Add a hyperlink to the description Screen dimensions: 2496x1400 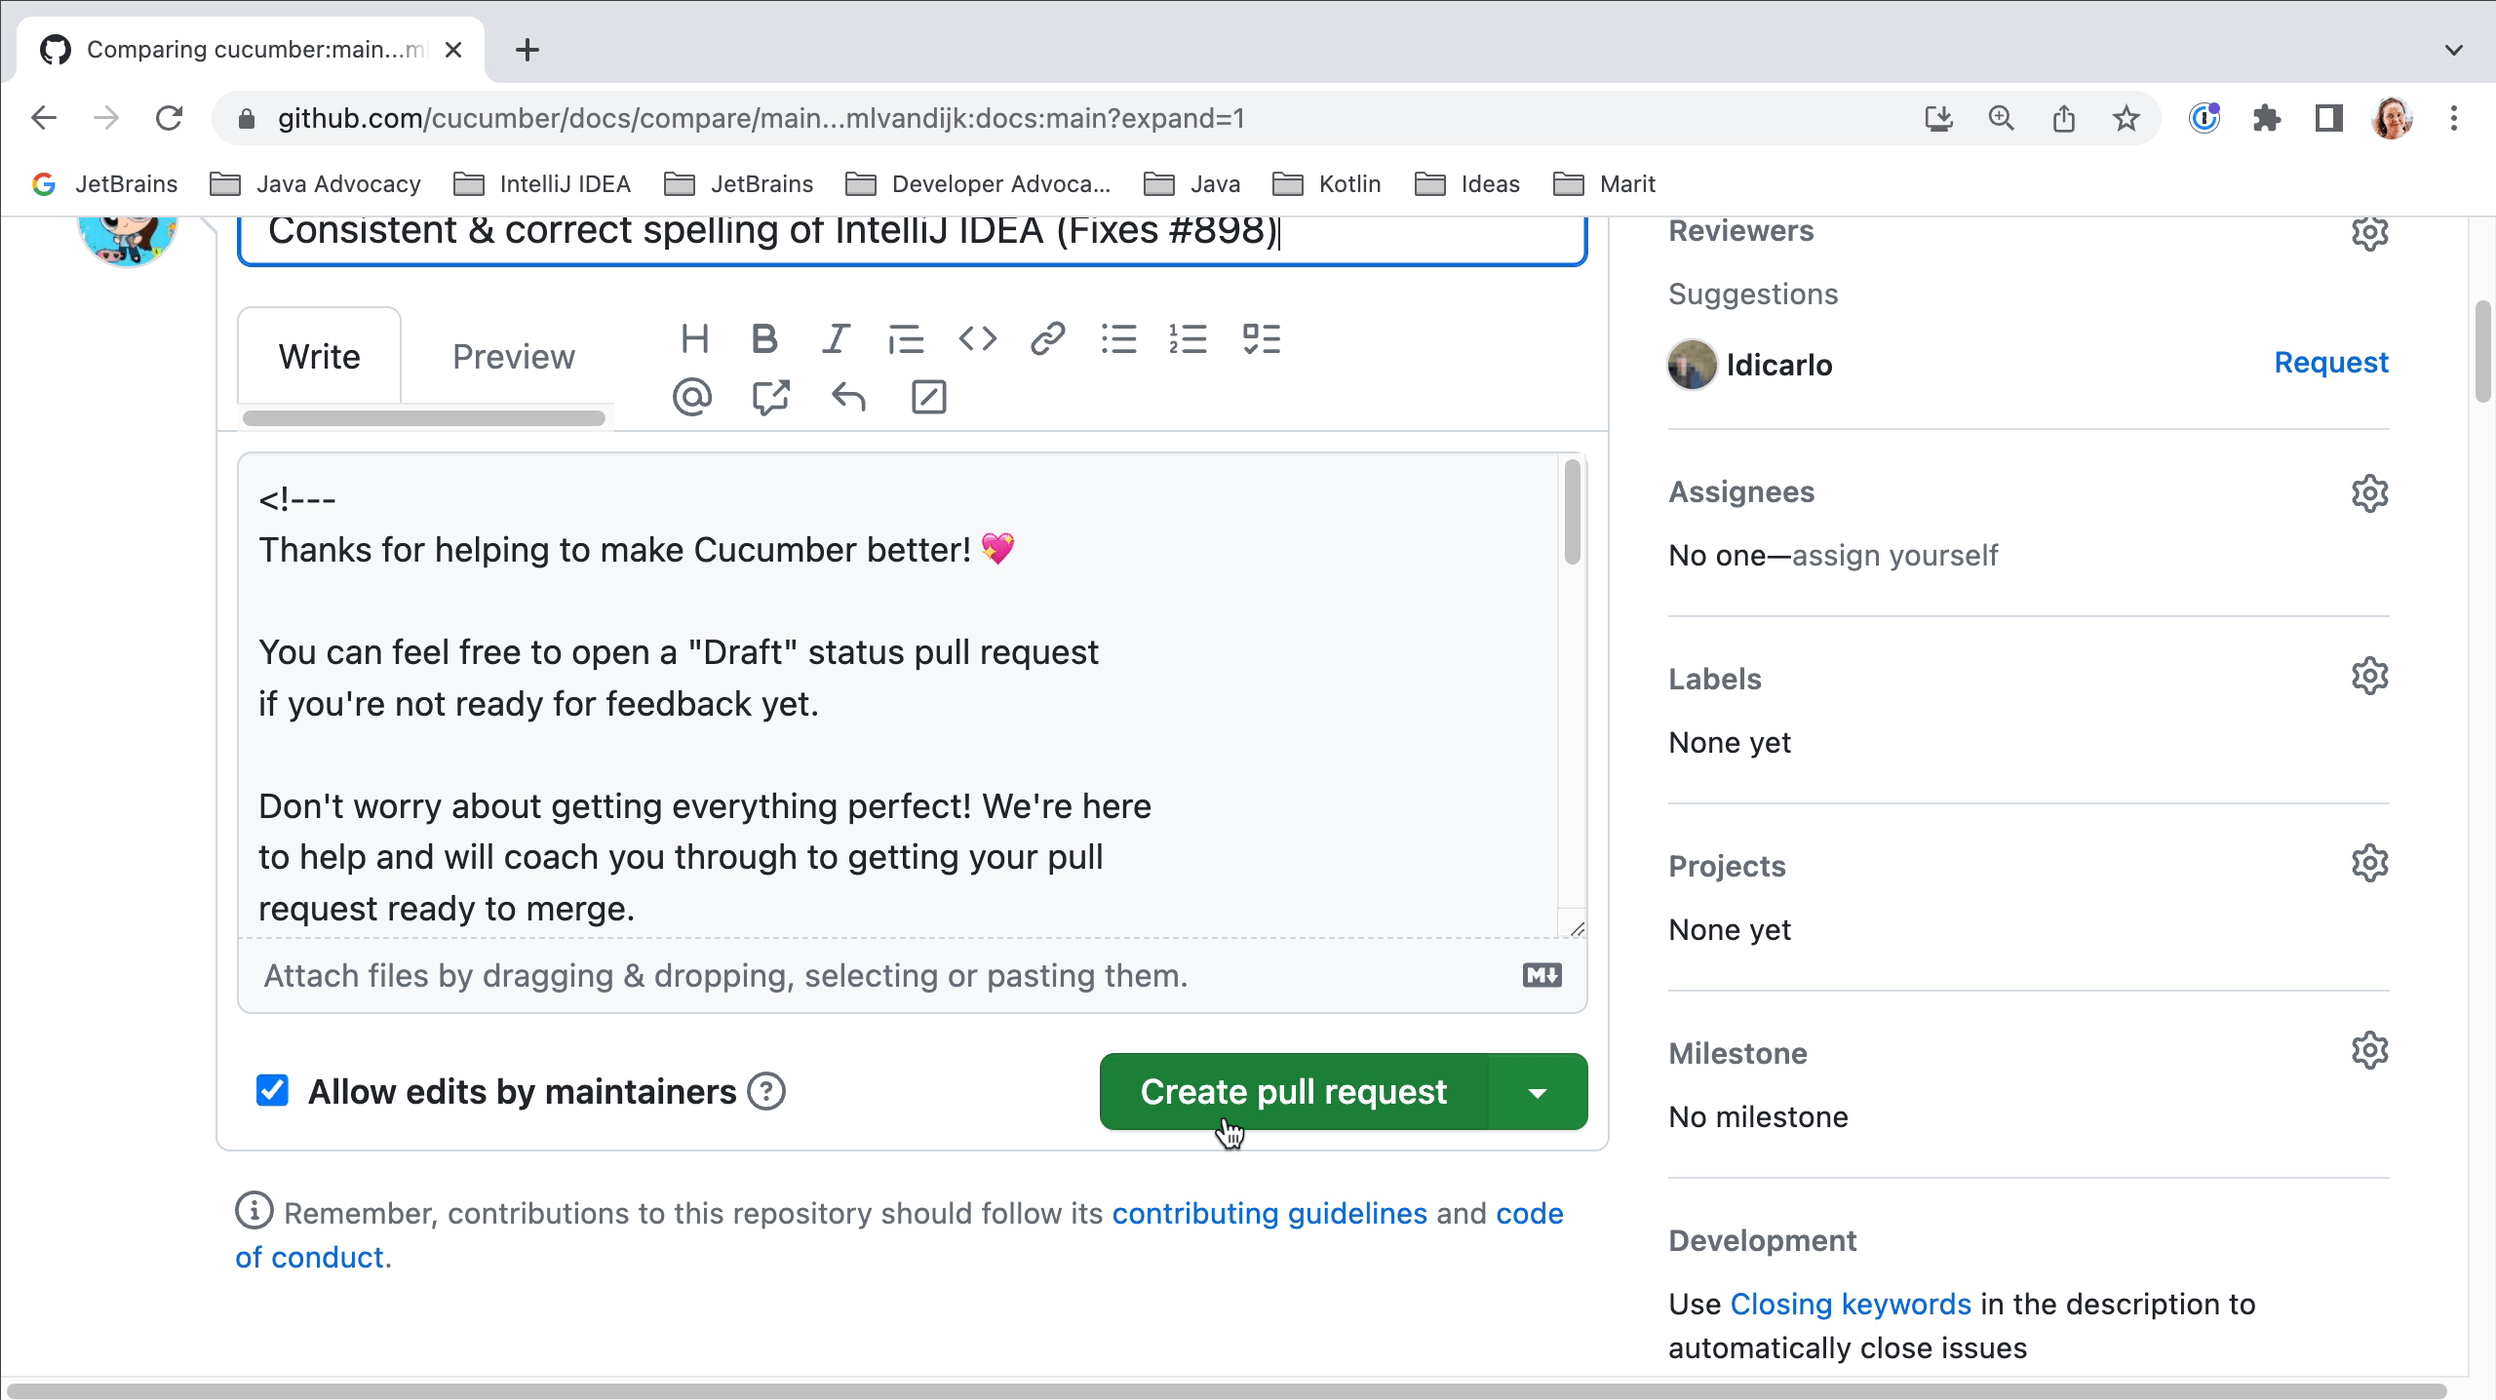pos(1047,338)
